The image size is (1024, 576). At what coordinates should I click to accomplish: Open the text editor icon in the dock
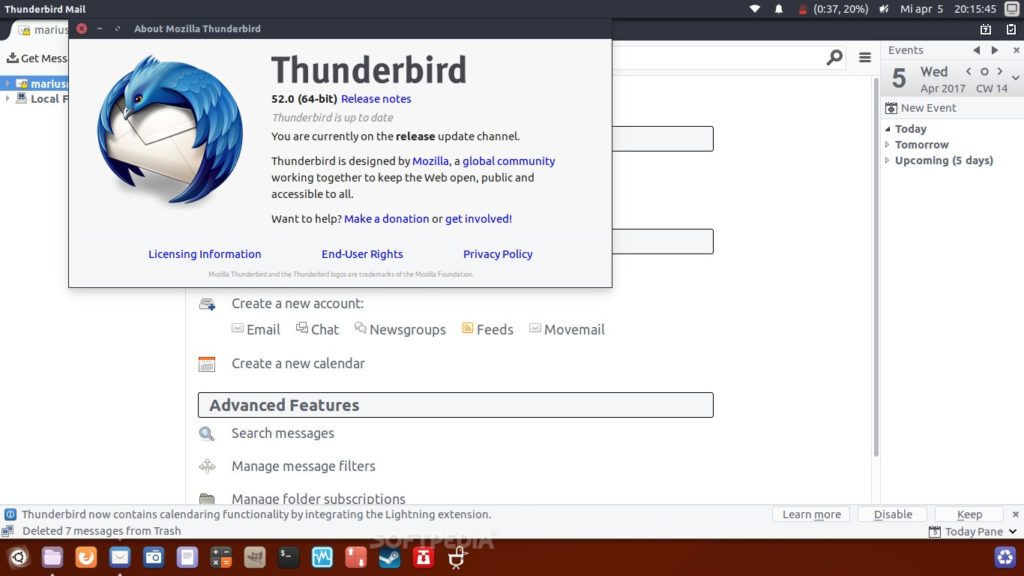pos(187,557)
